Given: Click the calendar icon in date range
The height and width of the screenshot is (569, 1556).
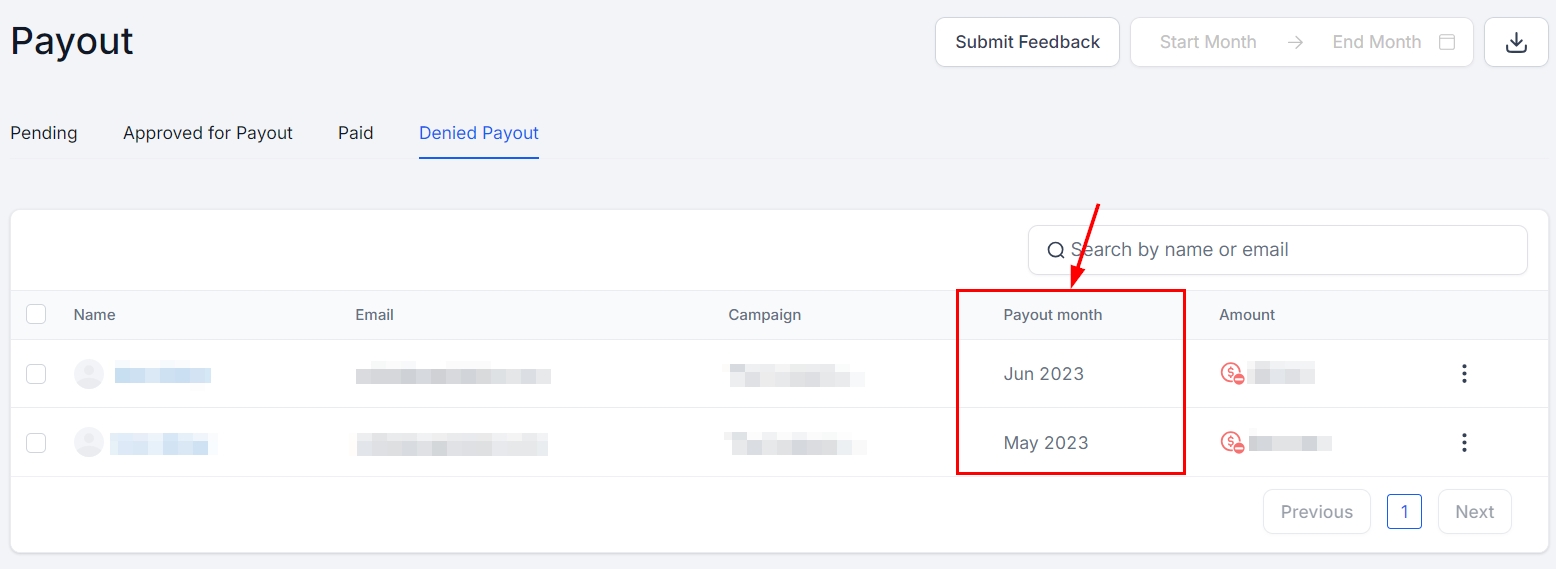Looking at the screenshot, I should (1446, 42).
